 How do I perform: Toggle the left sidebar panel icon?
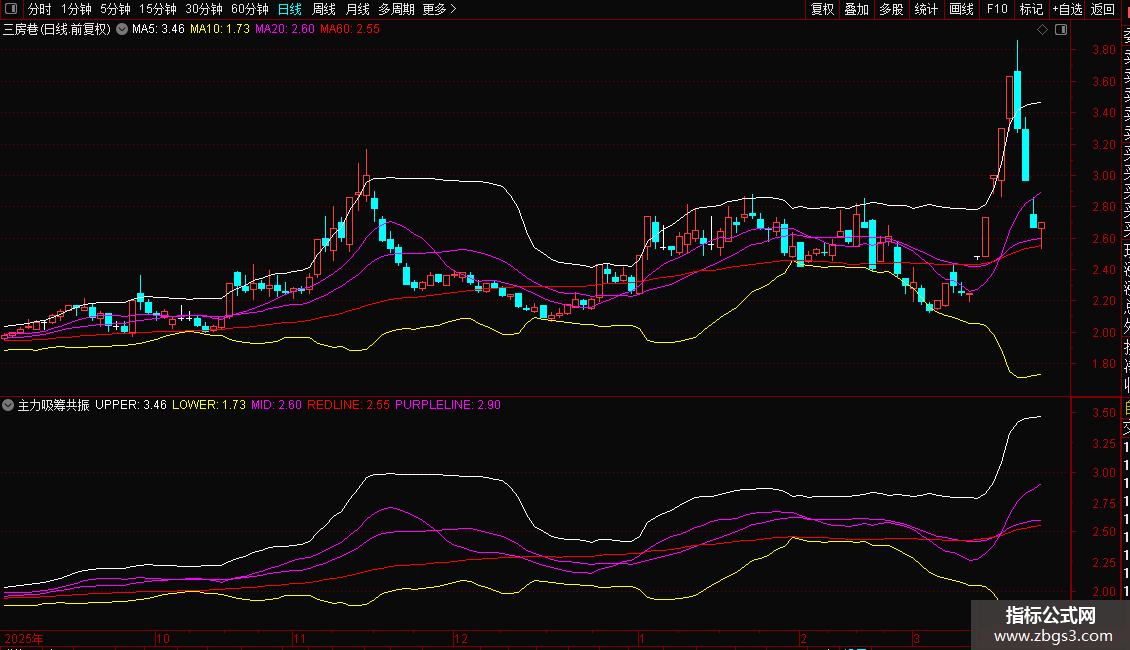[11, 9]
